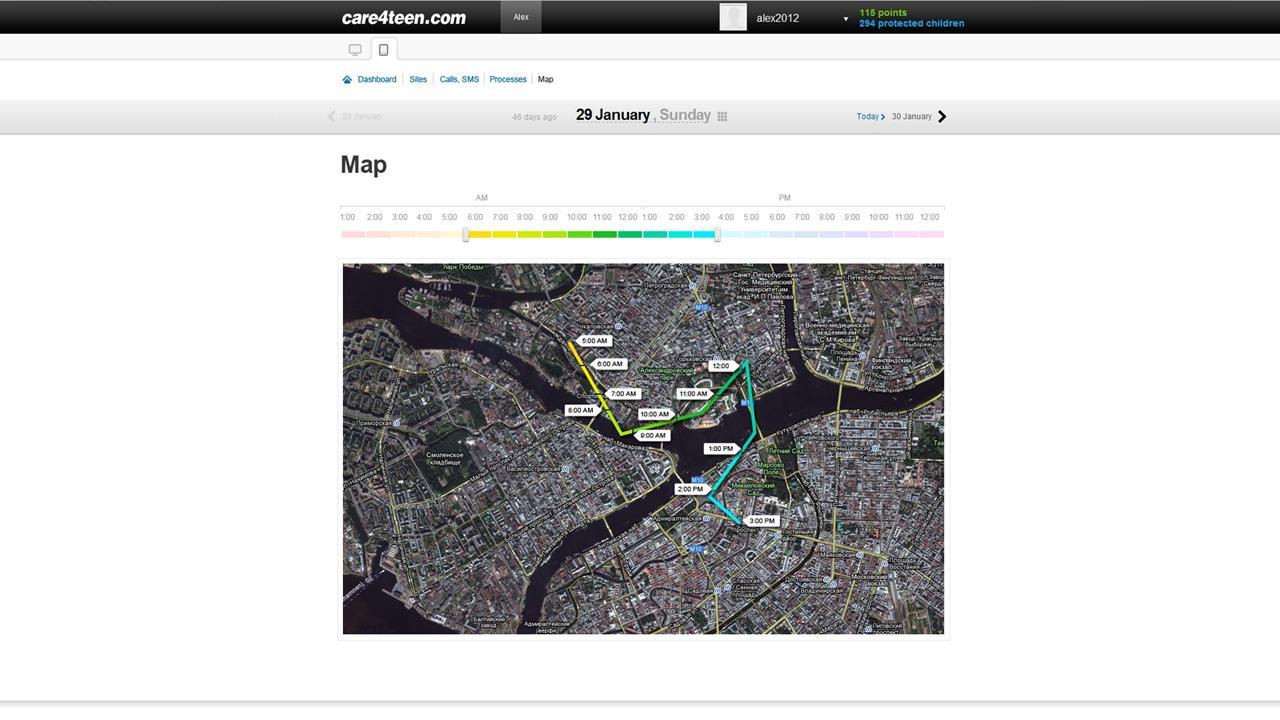Click the 5:00 AM map location marker
This screenshot has width=1280, height=720.
(x=594, y=341)
